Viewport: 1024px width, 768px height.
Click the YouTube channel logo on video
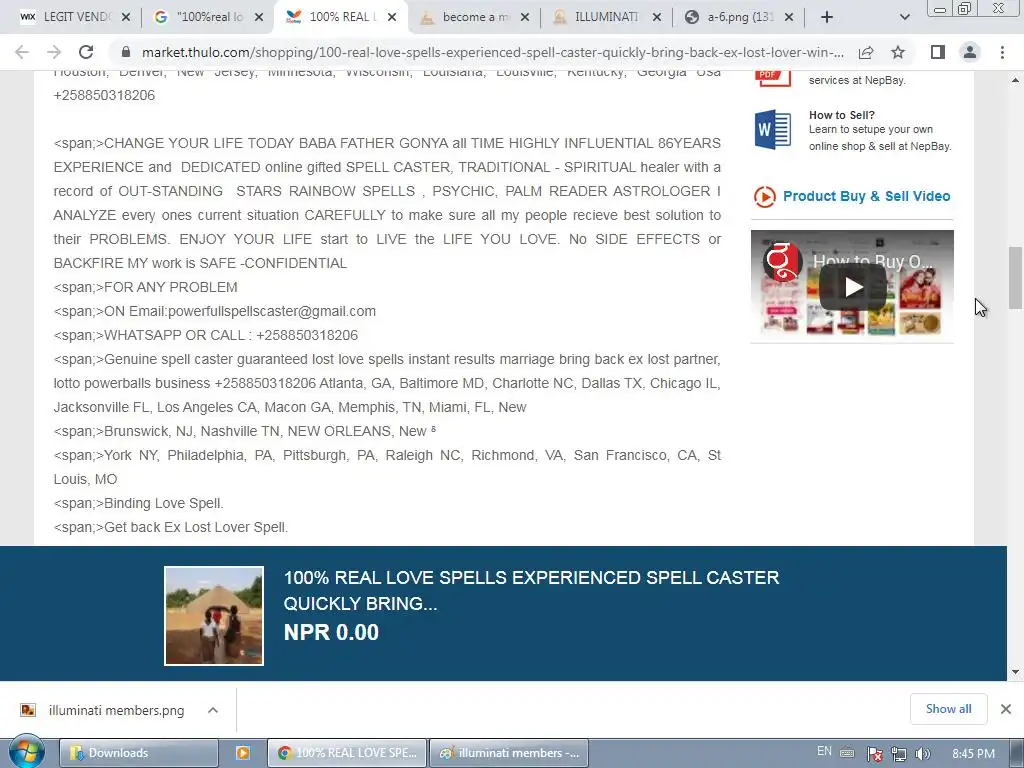(782, 261)
